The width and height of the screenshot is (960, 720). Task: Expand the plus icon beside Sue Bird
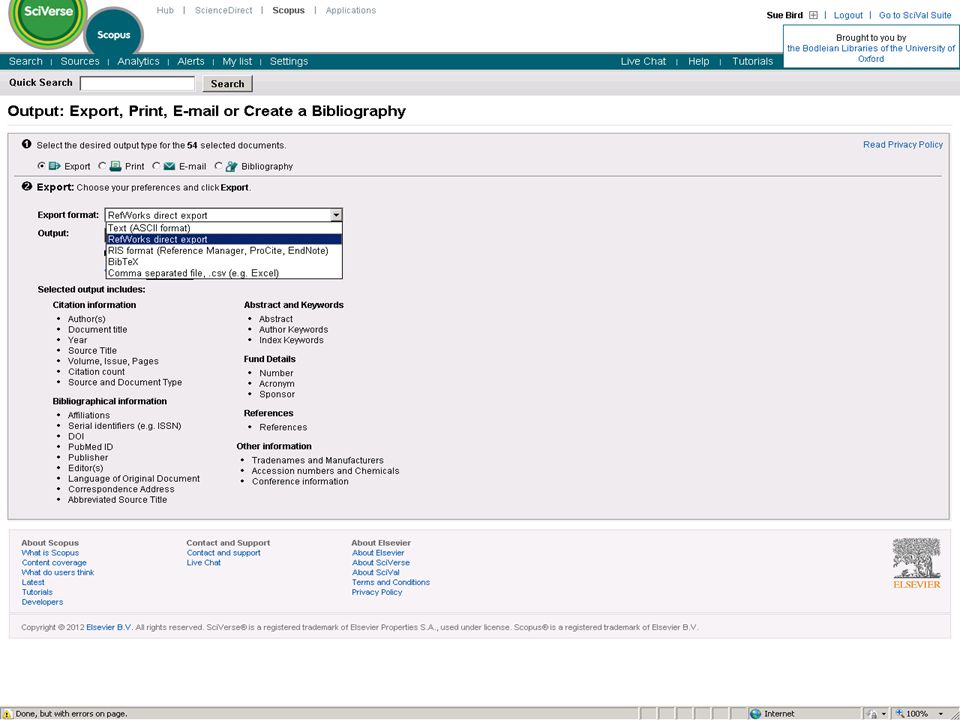coord(813,15)
